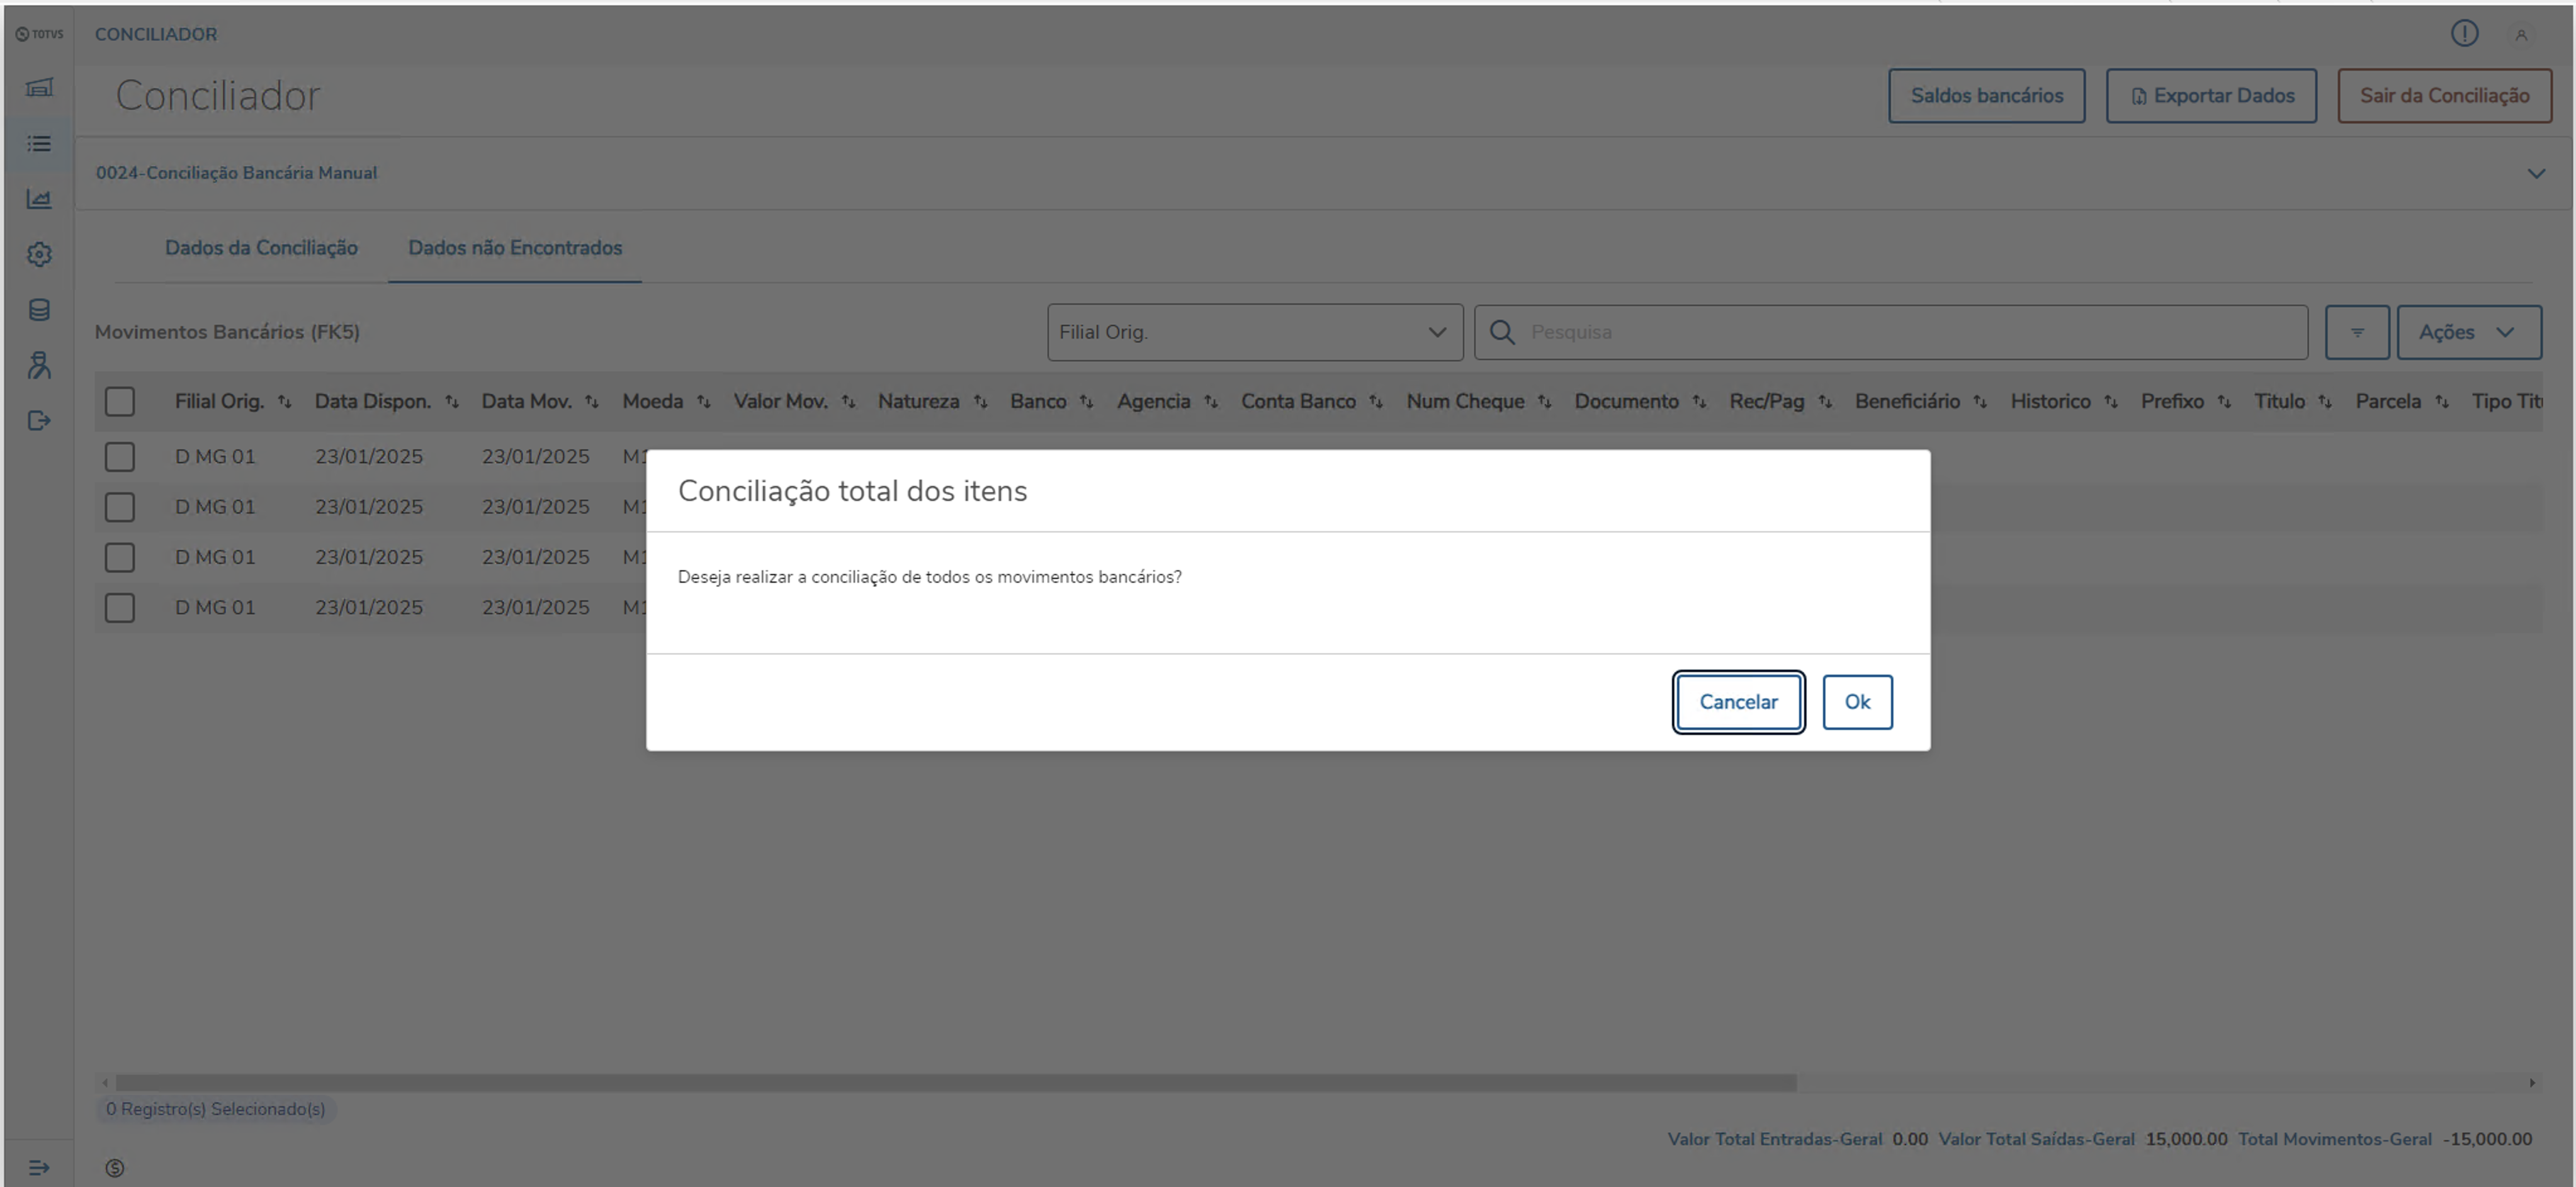Open the Filial Orig. dropdown

pos(1254,332)
